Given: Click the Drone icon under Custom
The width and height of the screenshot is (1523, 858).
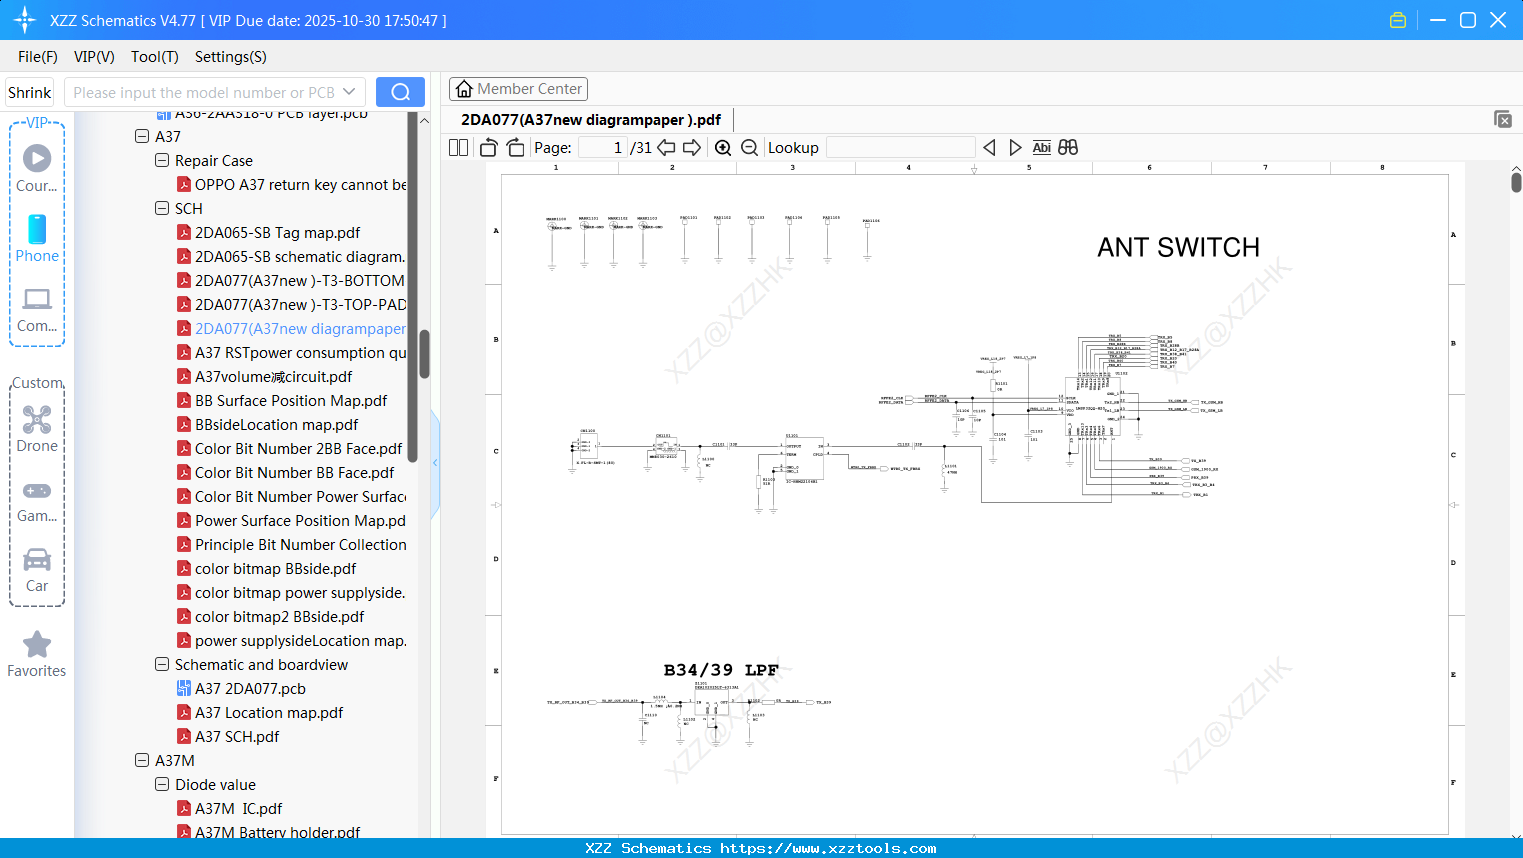Looking at the screenshot, I should [x=37, y=420].
